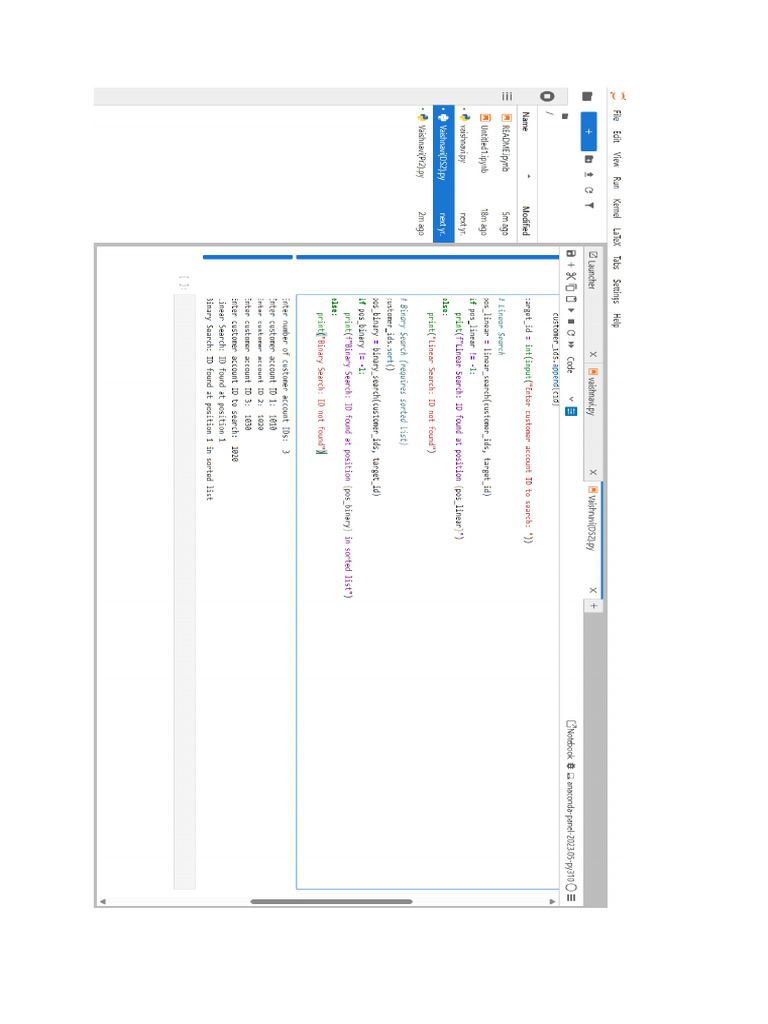768x1024 pixels.
Task: Open the Kernel menu
Action: click(616, 208)
